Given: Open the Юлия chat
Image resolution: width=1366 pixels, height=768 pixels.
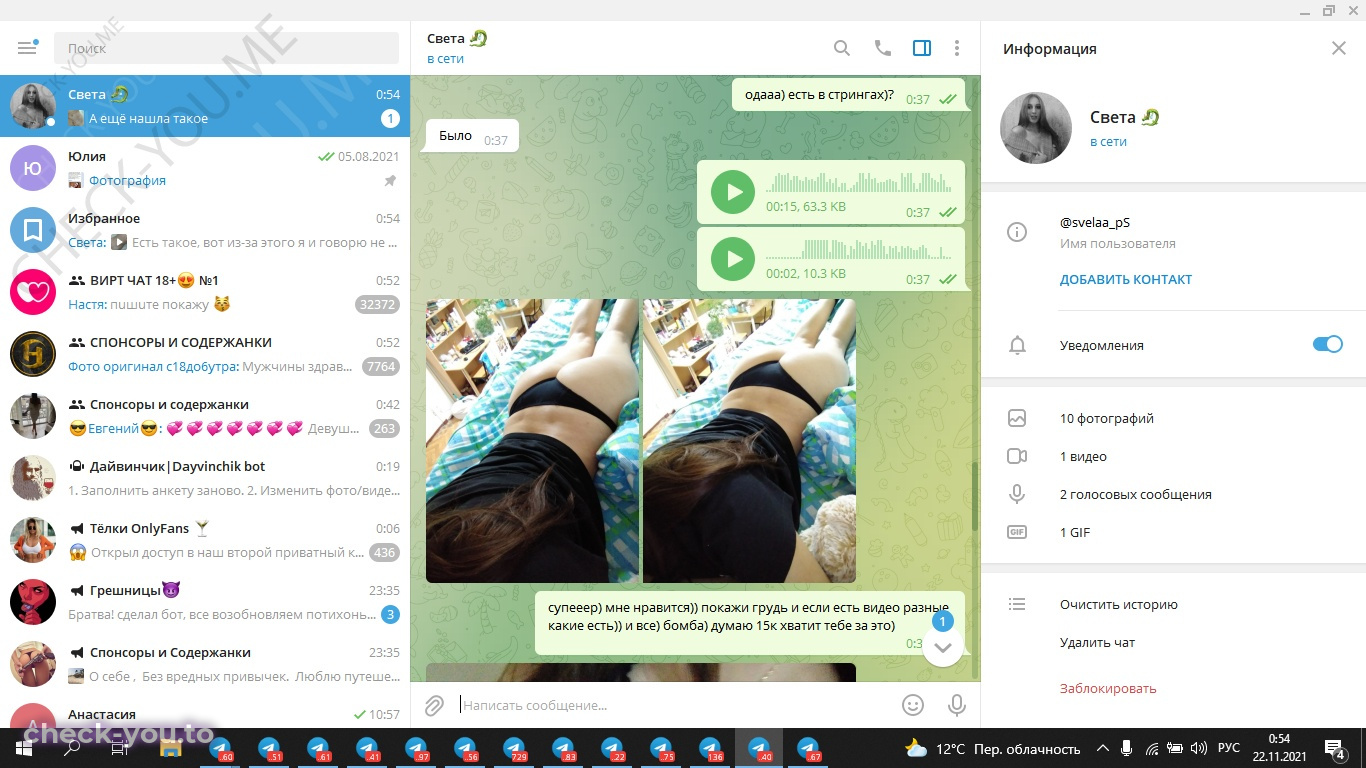Looking at the screenshot, I should pos(205,168).
